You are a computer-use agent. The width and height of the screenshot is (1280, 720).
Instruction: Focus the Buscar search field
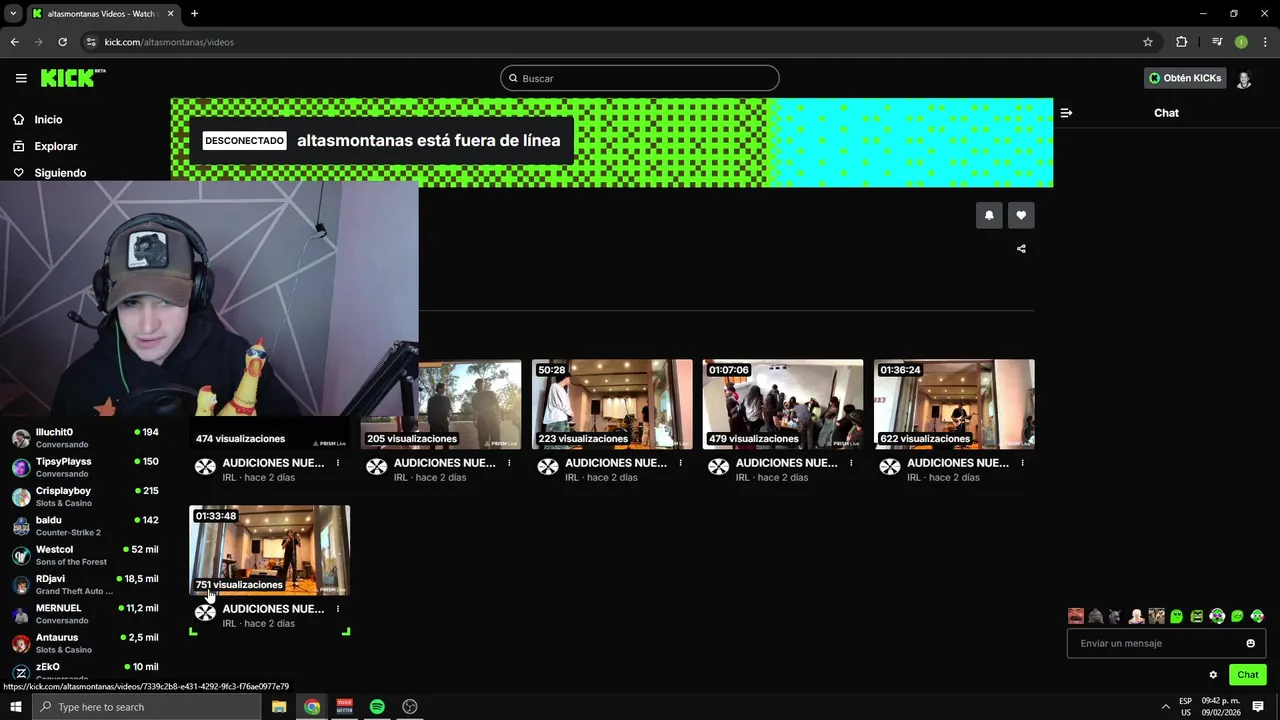[640, 78]
